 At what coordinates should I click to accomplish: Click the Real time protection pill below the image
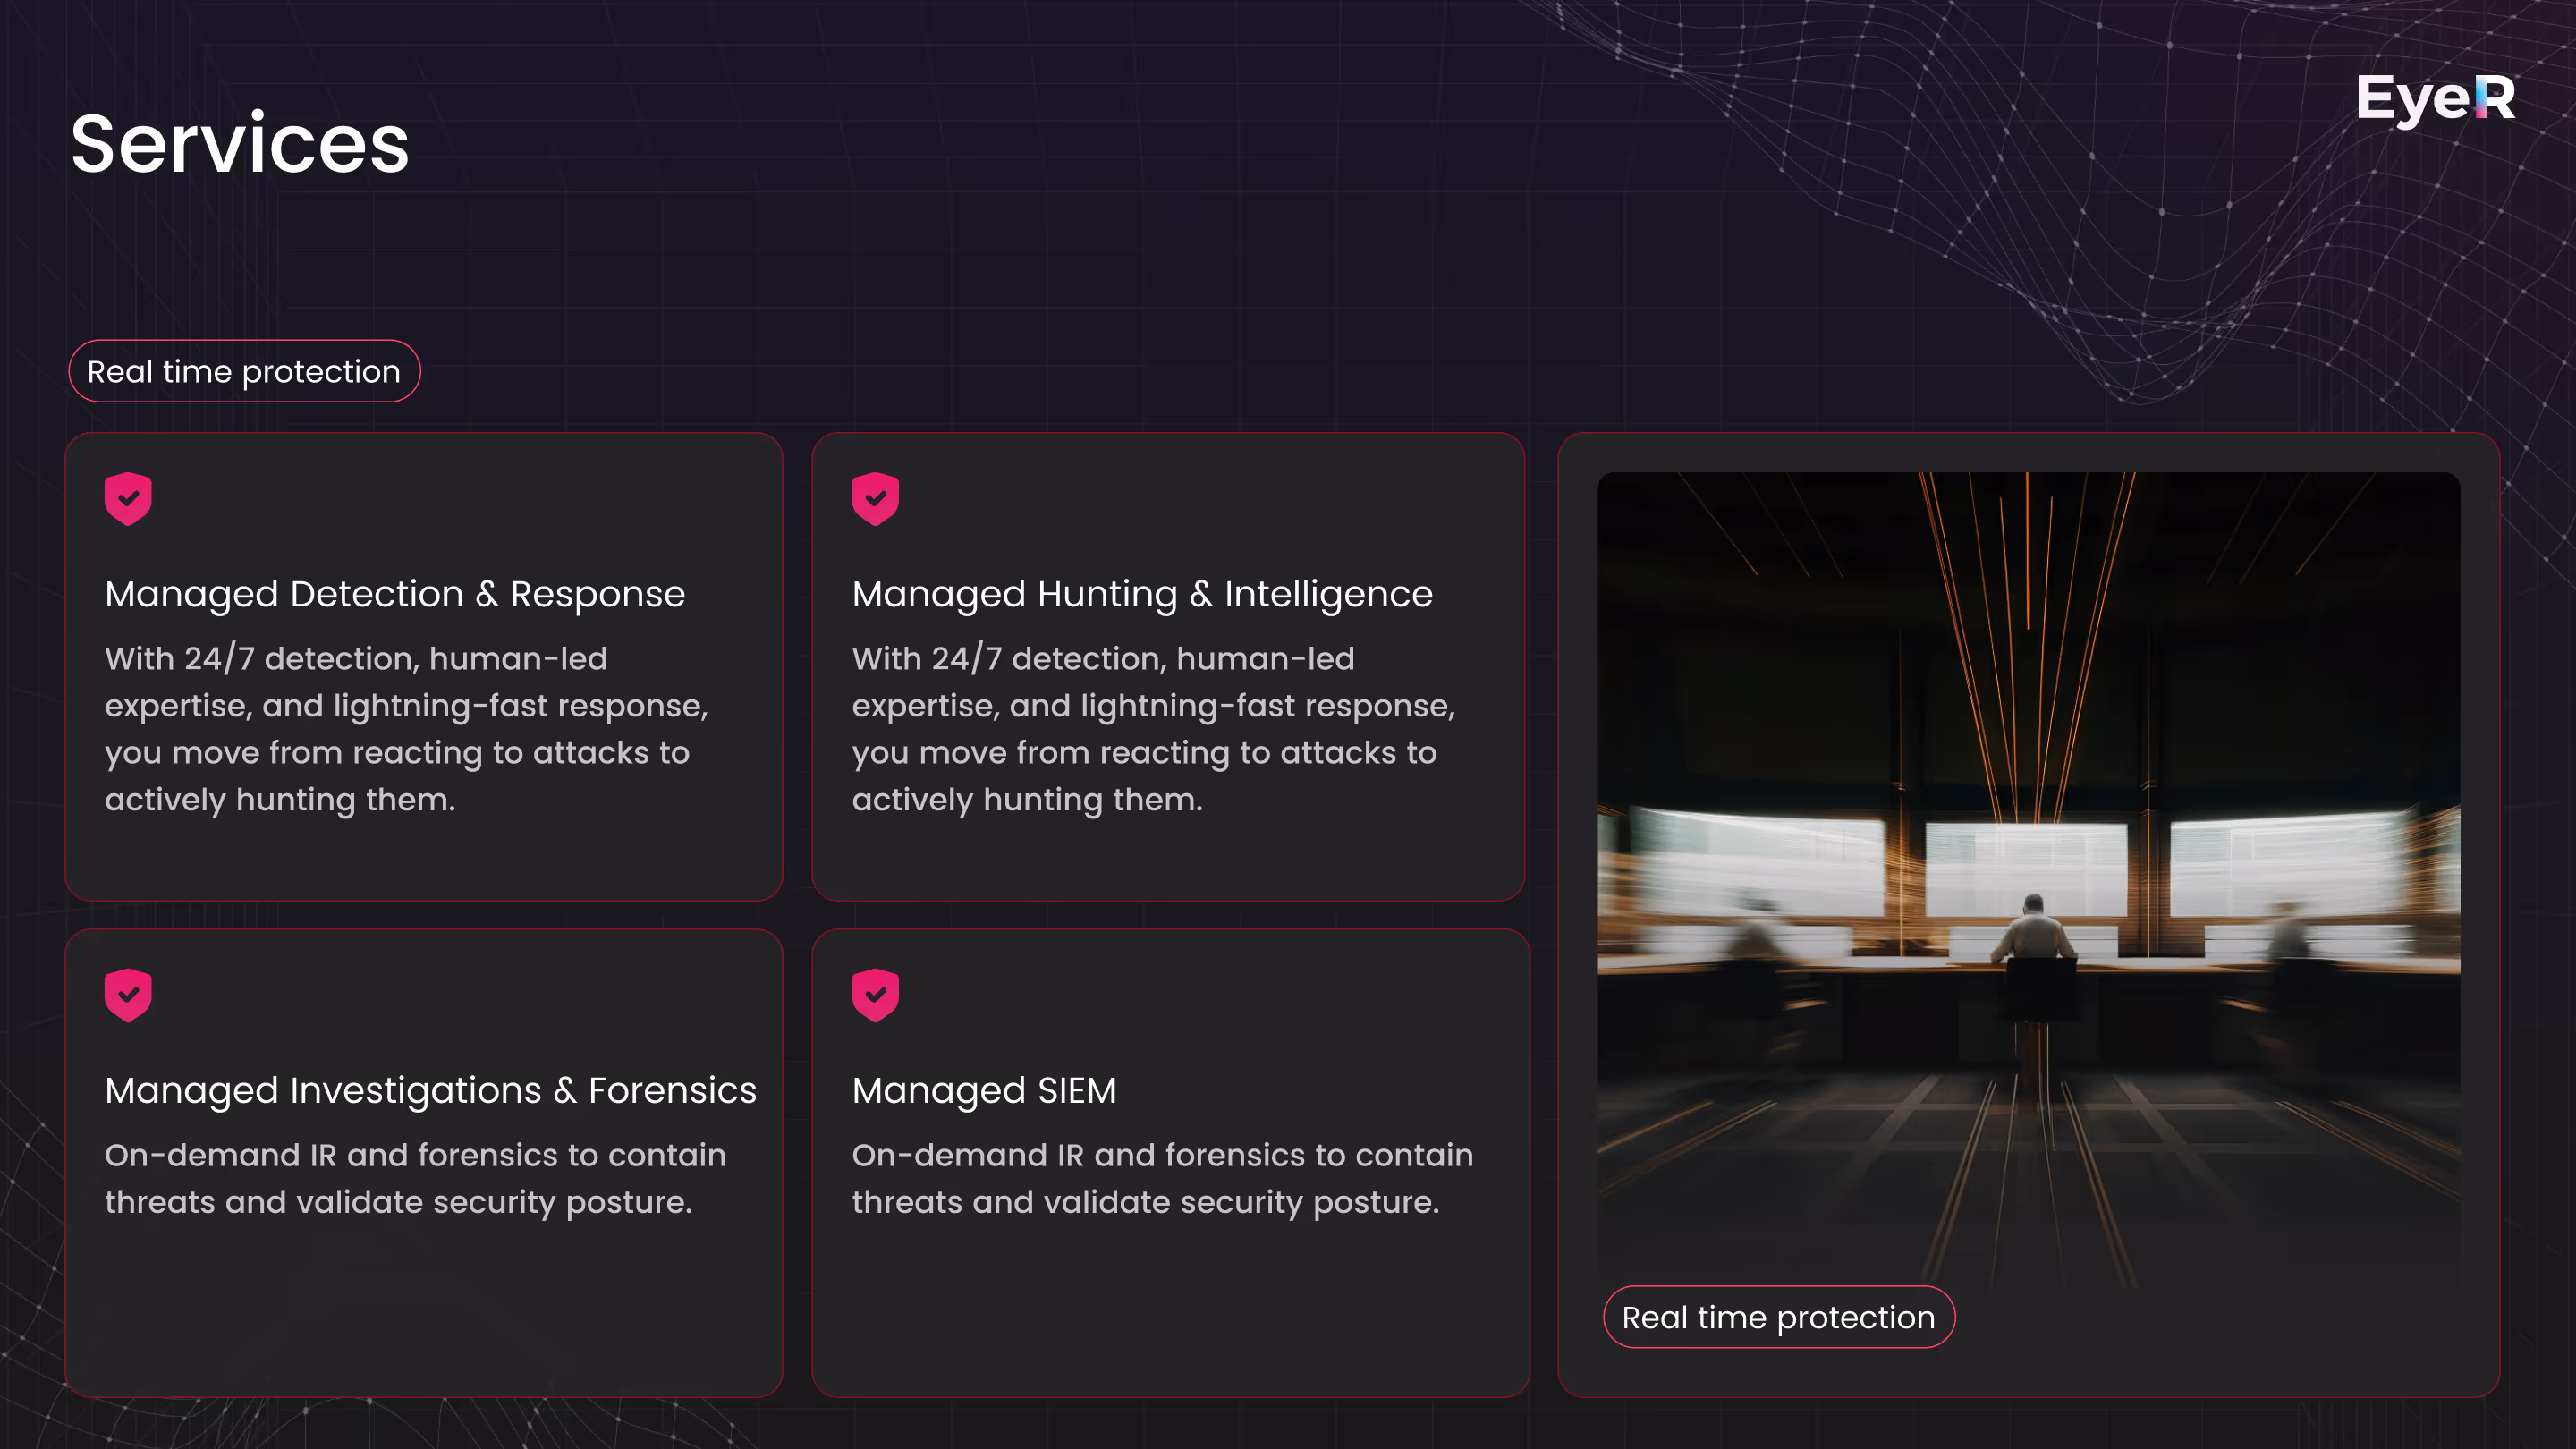pos(1778,1317)
